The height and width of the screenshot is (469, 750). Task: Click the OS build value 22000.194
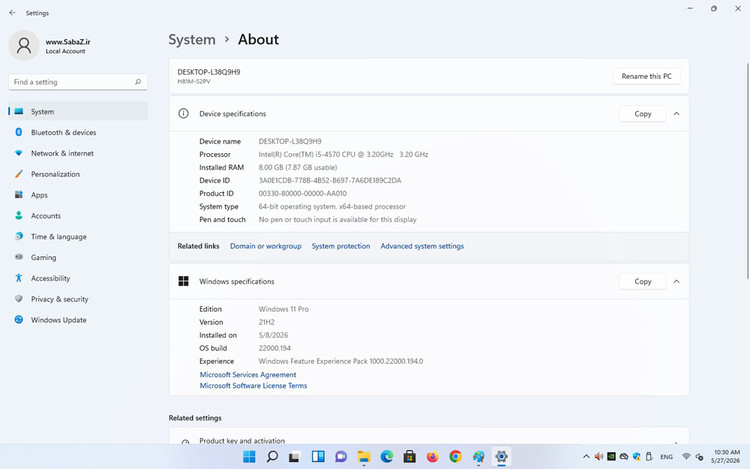tap(275, 349)
